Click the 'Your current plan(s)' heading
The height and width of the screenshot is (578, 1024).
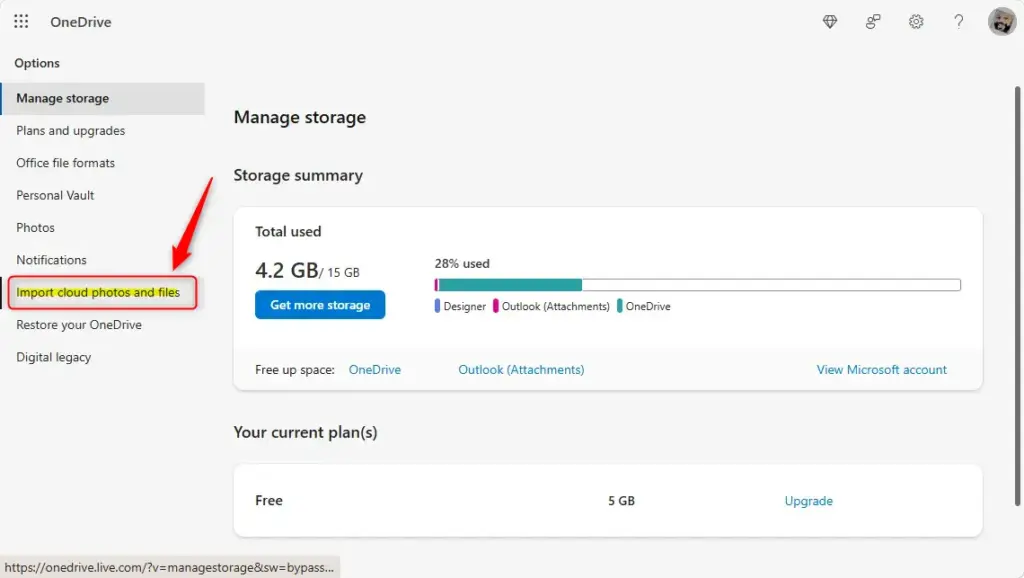coord(306,432)
